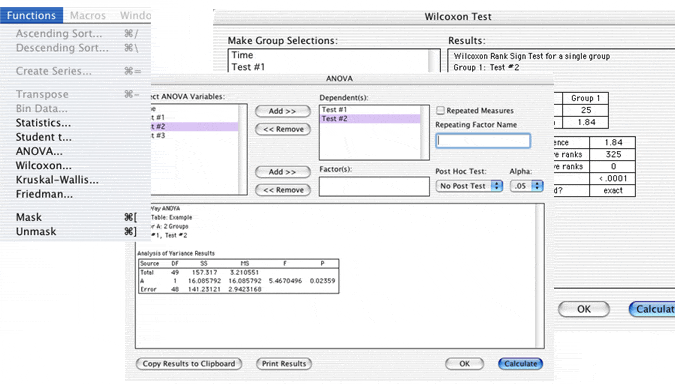Click the Print Results button
The image size is (675, 384).
(284, 364)
